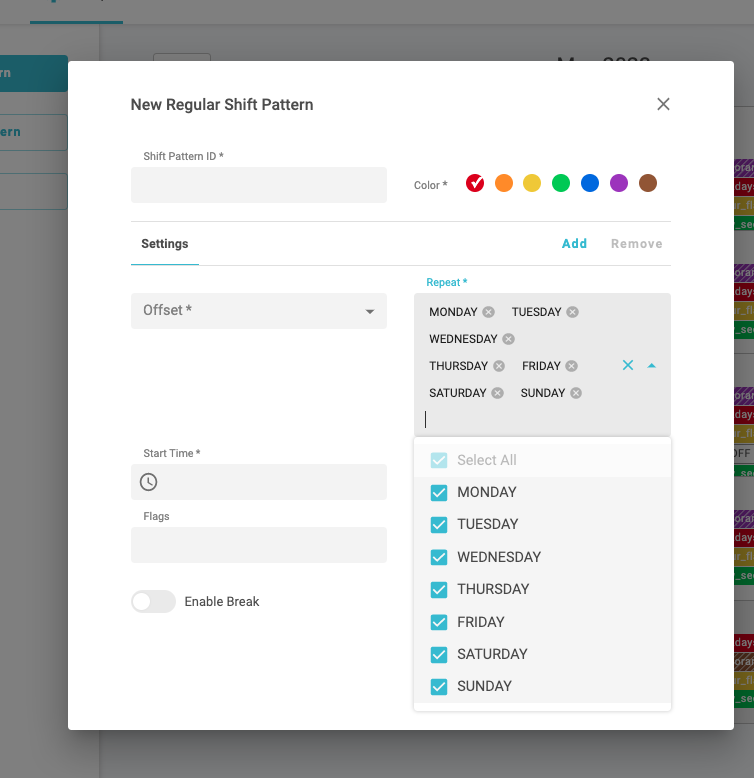Viewport: 754px width, 778px height.
Task: Open the Offset dropdown
Action: pos(258,311)
